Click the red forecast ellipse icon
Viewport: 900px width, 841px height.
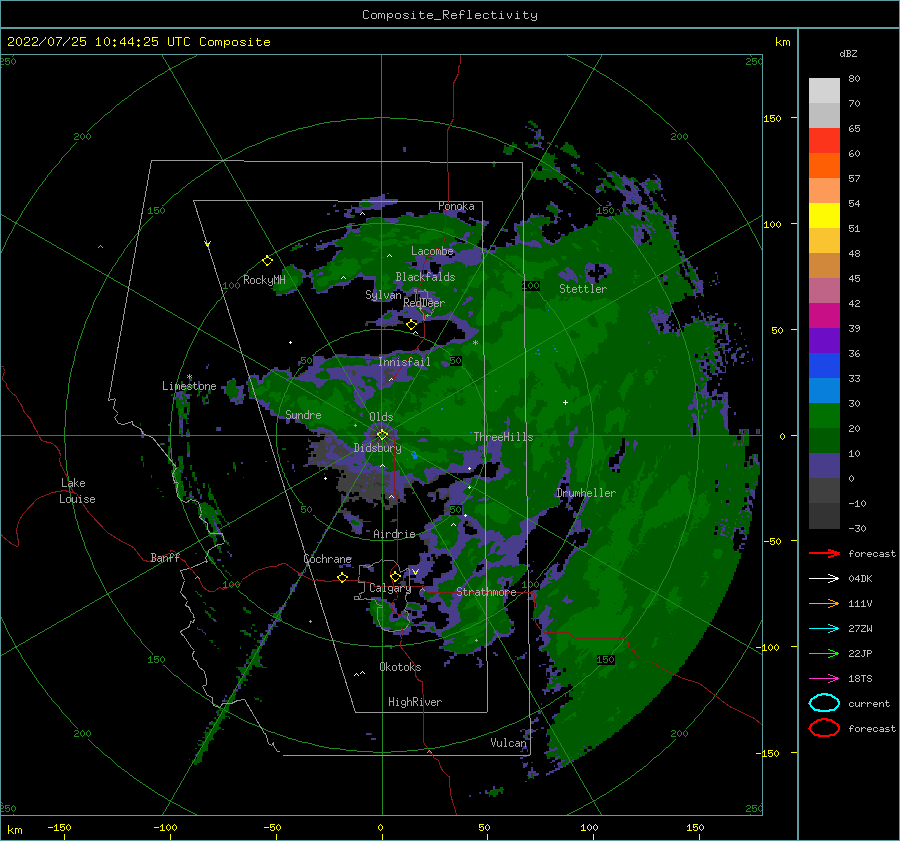[824, 728]
